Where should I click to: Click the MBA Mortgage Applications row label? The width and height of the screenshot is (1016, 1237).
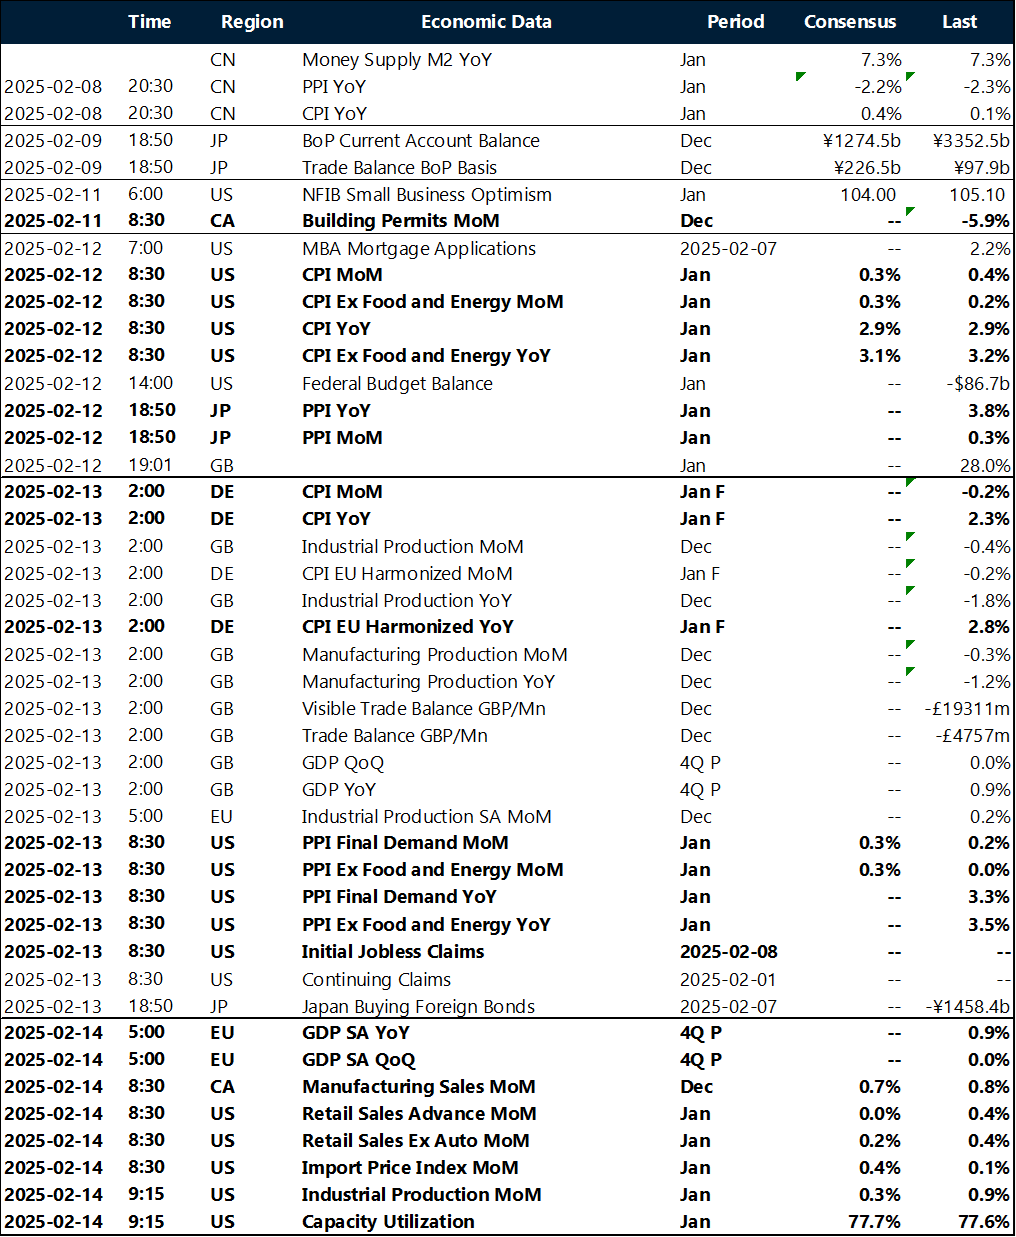pos(419,249)
